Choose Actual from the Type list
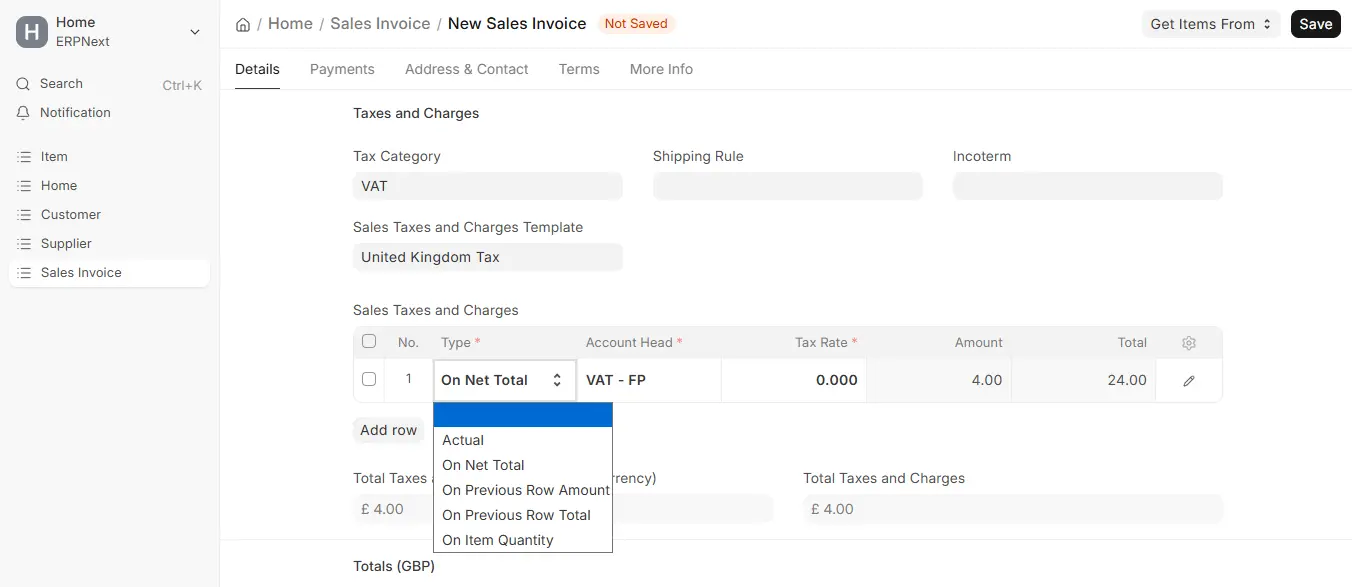1352x587 pixels. pos(523,440)
